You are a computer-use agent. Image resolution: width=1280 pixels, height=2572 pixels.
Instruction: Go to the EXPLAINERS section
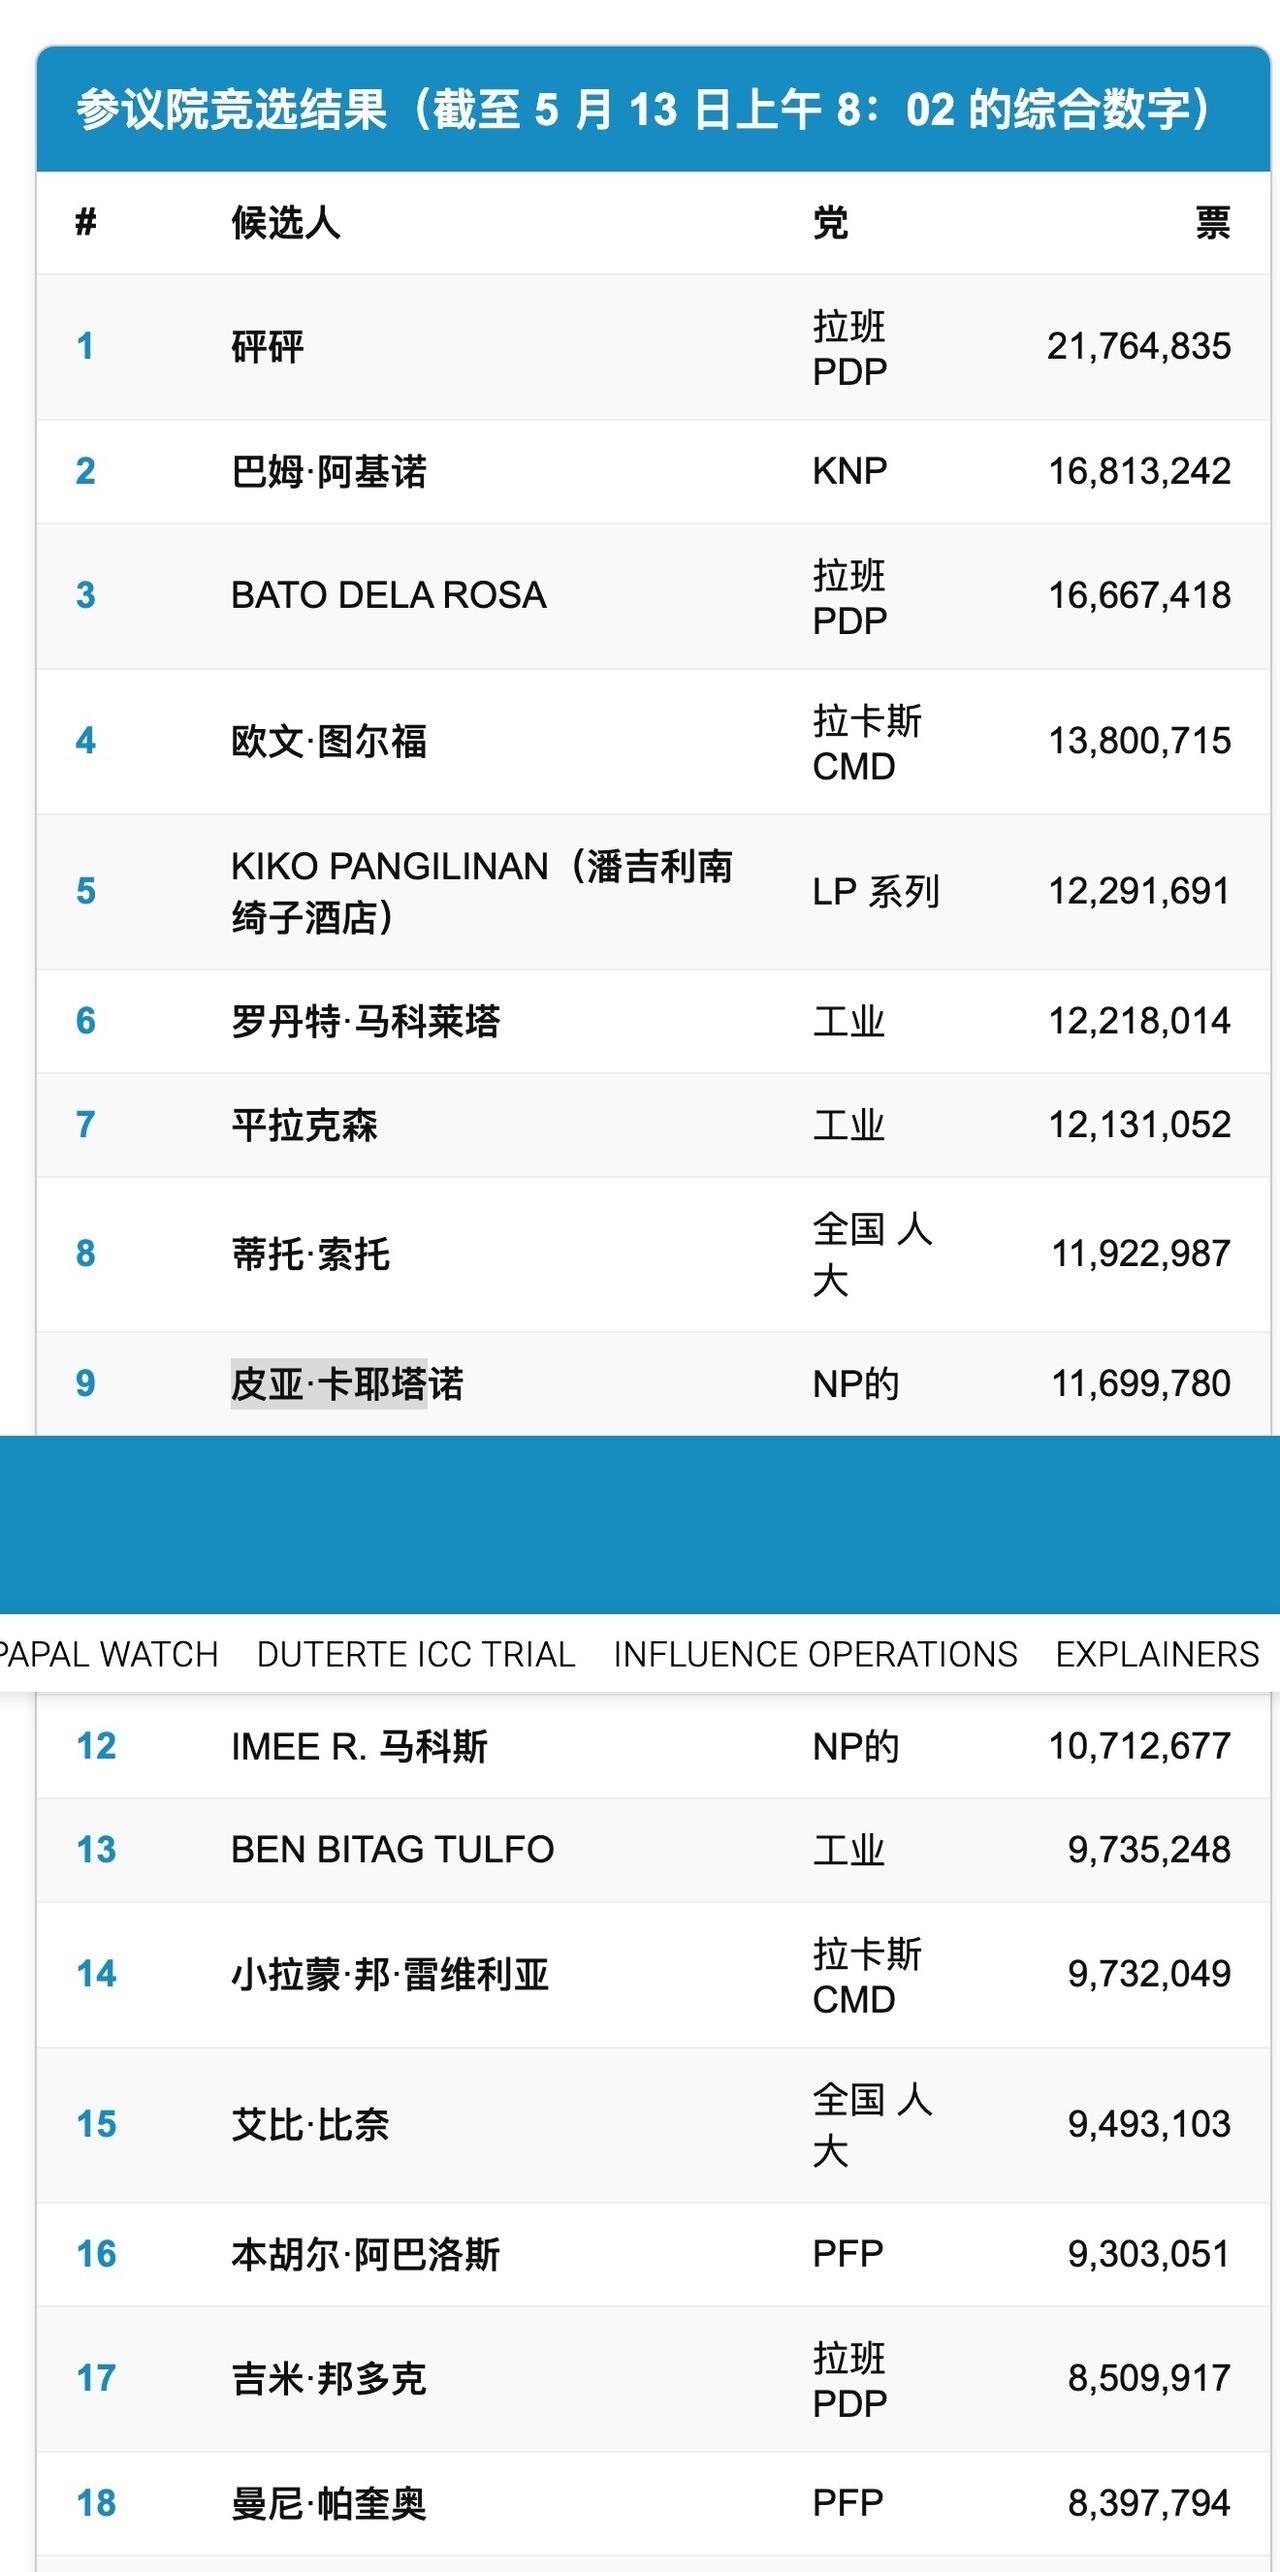tap(1157, 1655)
